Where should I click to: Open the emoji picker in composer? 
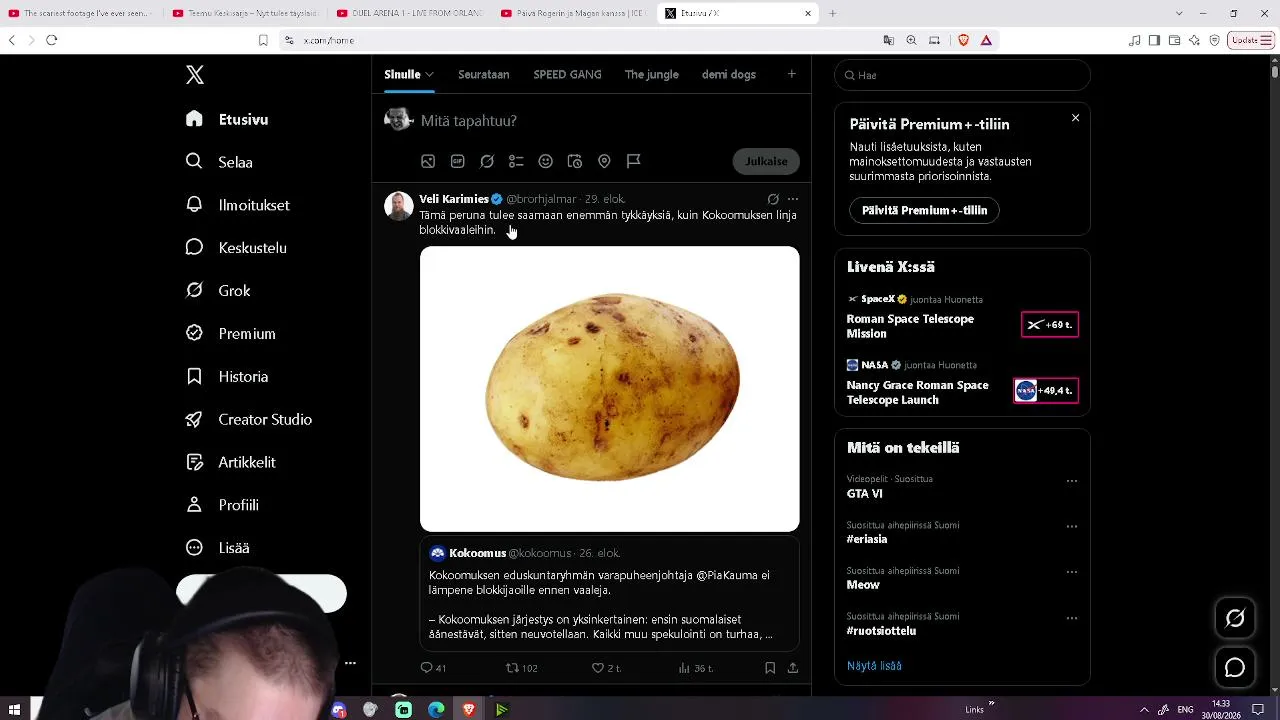546,161
